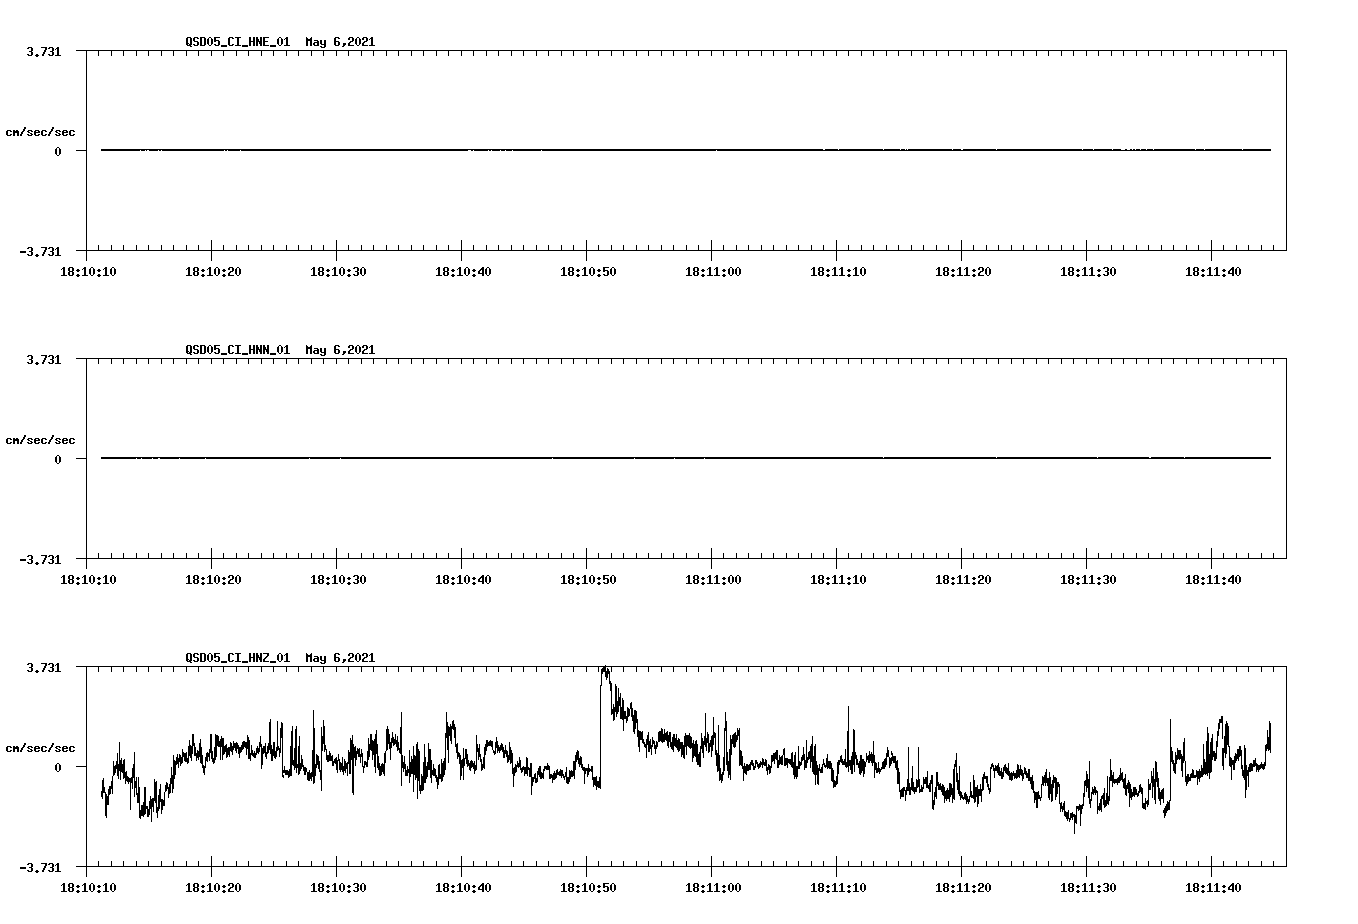This screenshot has width=1358, height=924.
Task: Click the May 6,2021 date beside HNZ title
Action: click(340, 658)
